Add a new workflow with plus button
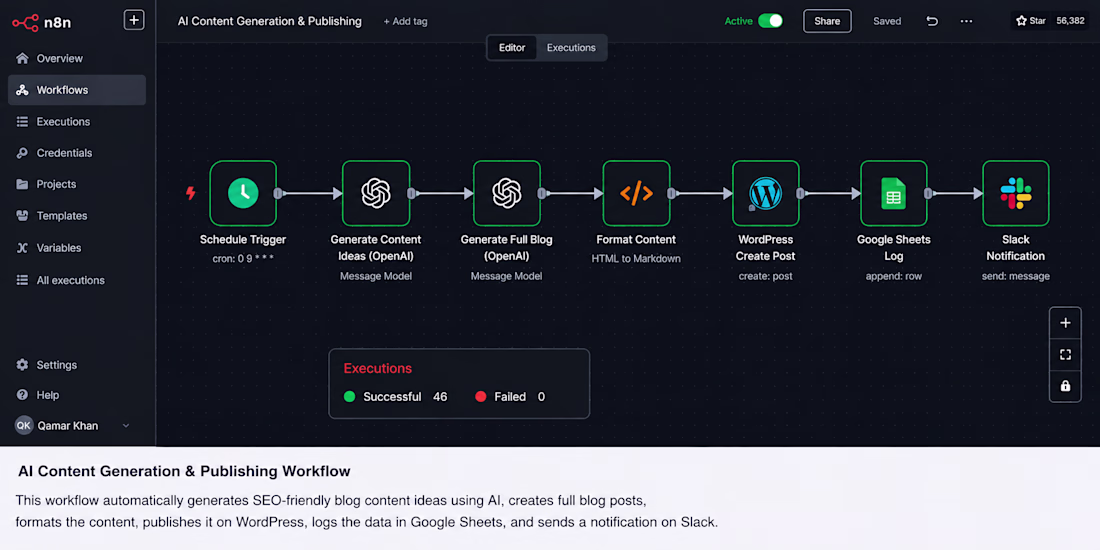 click(x=134, y=20)
